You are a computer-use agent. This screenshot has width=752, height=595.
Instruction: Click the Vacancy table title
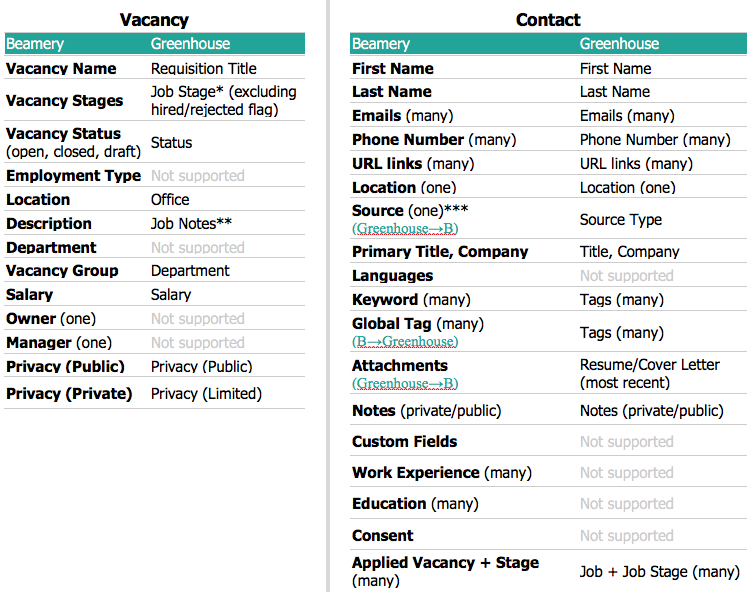(x=154, y=20)
